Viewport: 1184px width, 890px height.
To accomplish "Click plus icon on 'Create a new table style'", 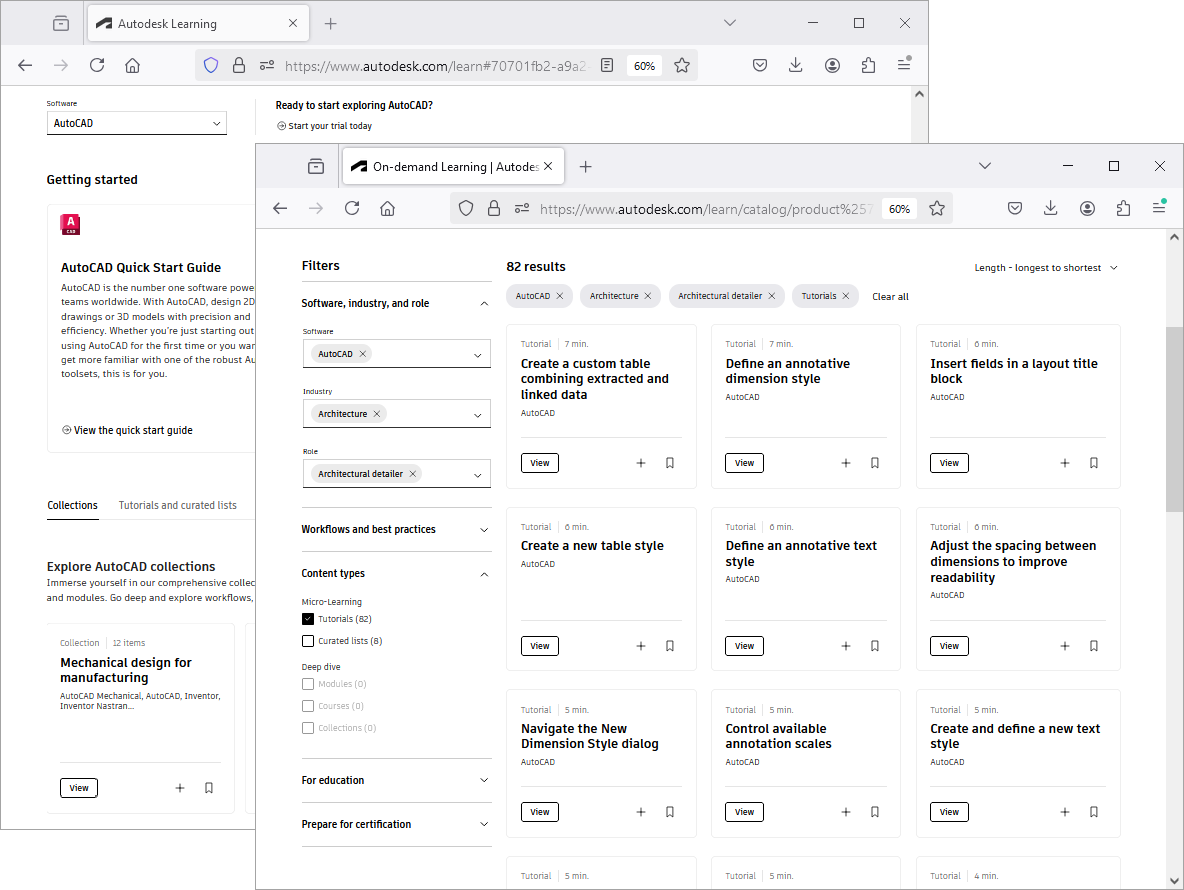I will coord(641,646).
